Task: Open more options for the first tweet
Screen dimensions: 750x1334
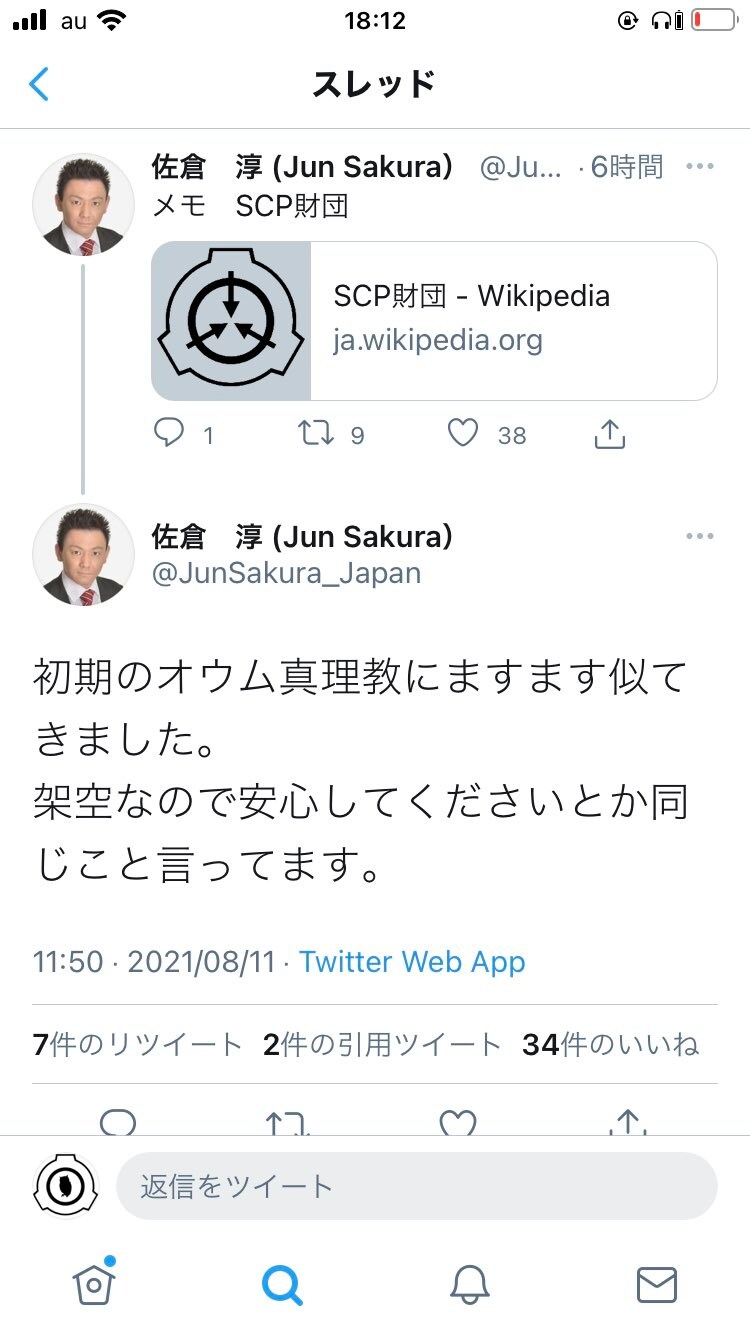Action: [700, 167]
